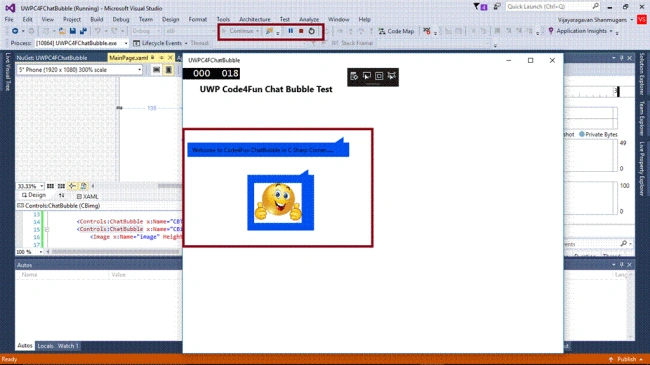Click the Save icon in toolbar
The width and height of the screenshot is (650, 365).
pos(73,31)
